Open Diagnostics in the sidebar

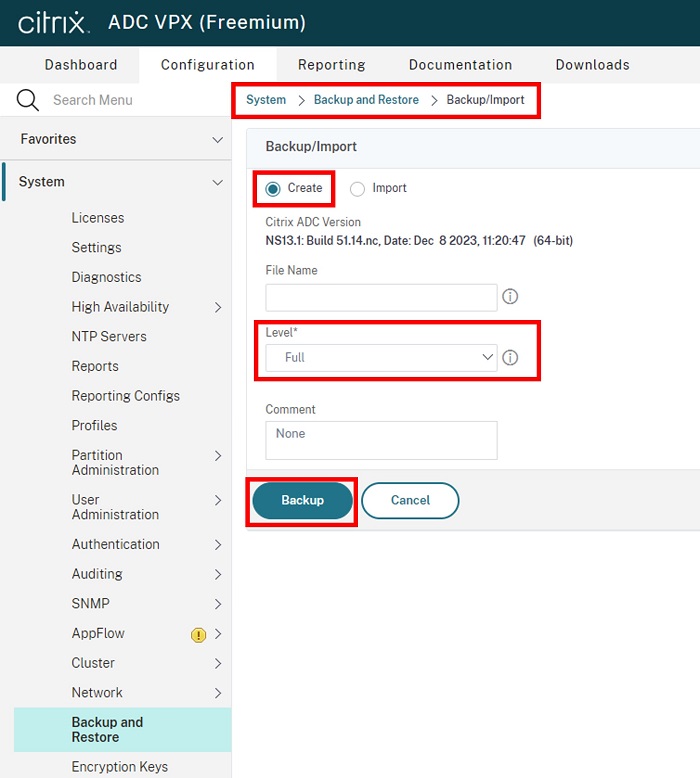(x=106, y=277)
